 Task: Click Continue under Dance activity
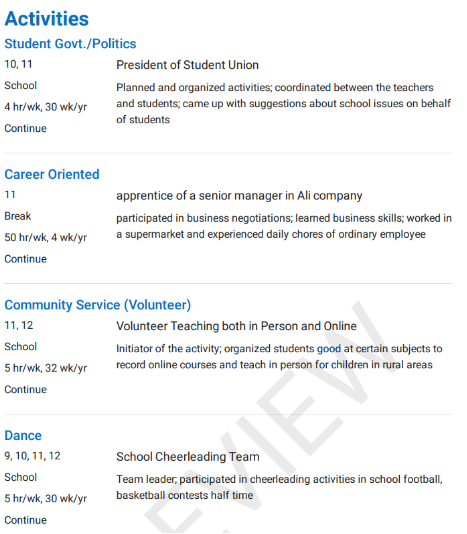point(26,520)
